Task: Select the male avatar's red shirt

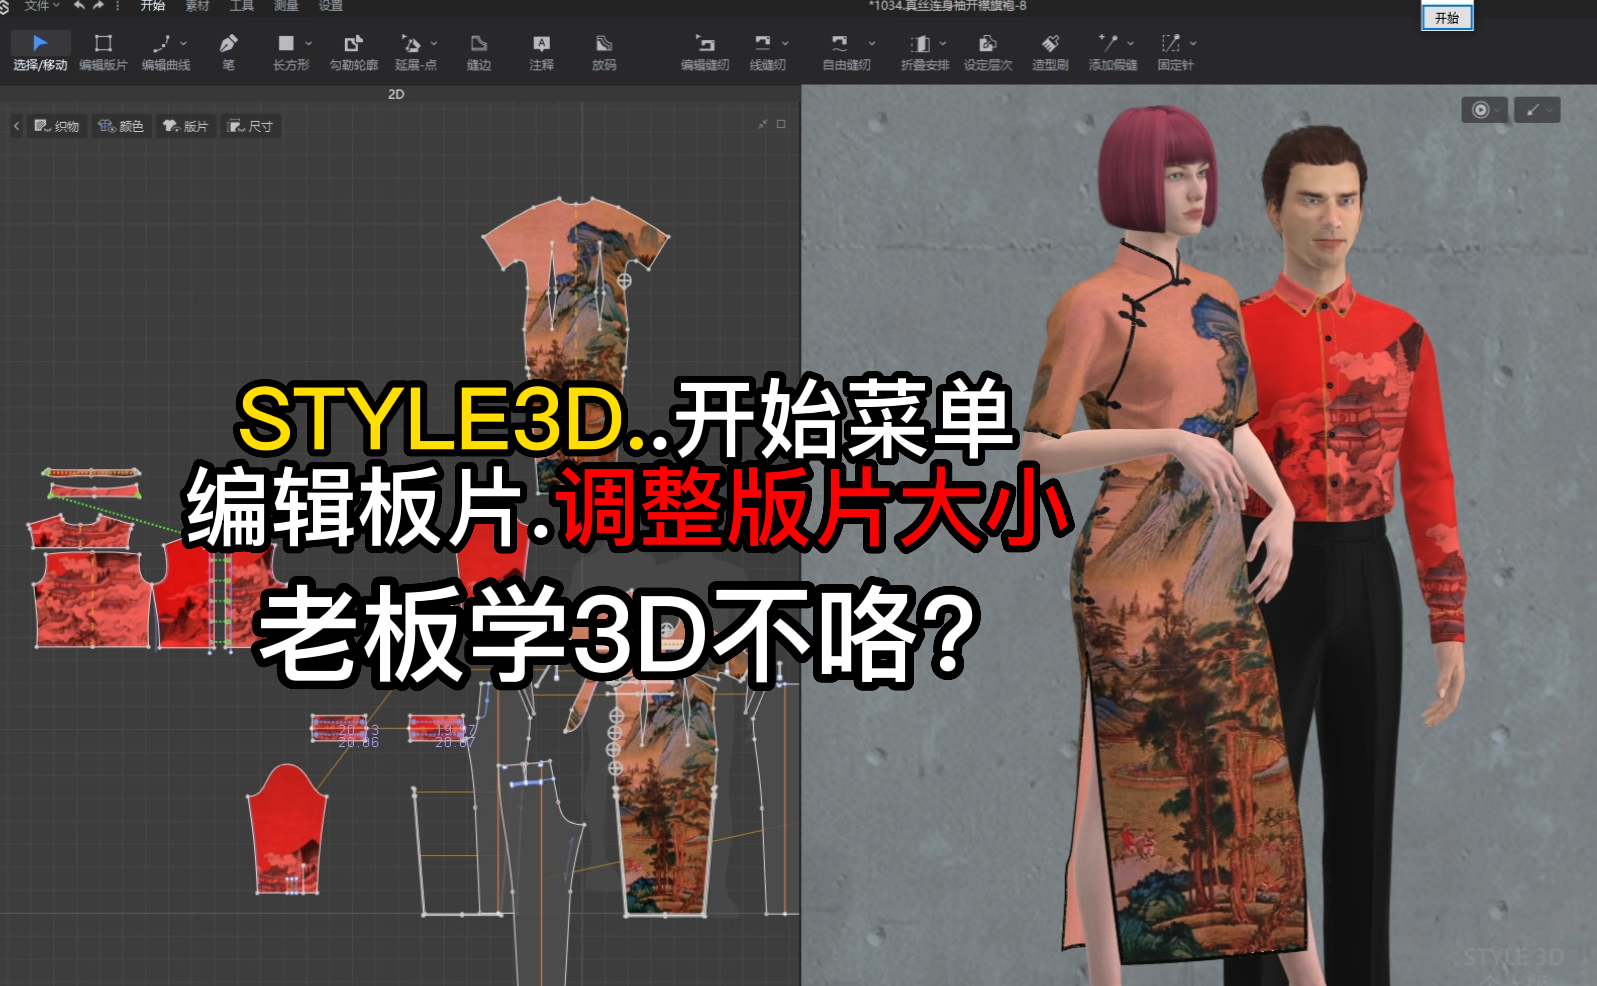Action: (x=1340, y=410)
